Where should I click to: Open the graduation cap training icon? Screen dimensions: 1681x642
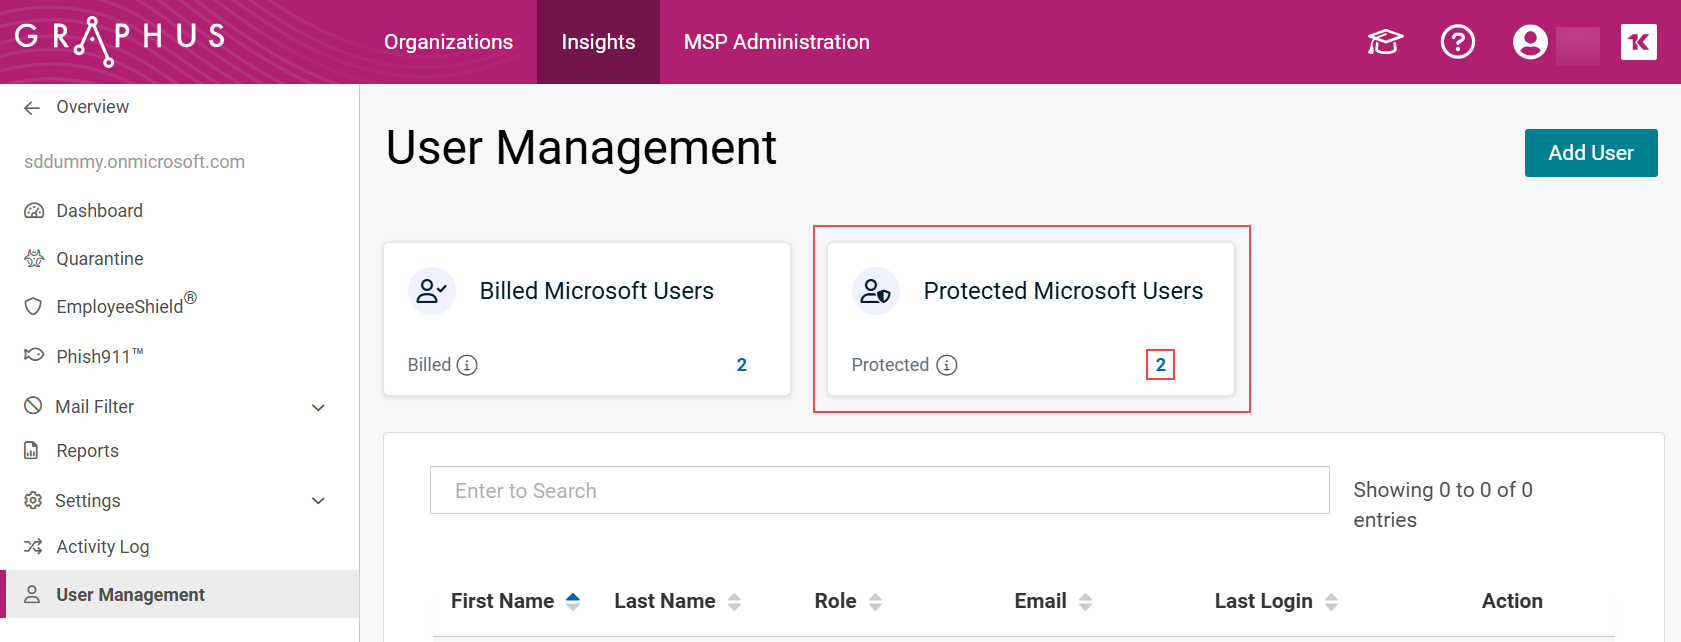[x=1385, y=42]
